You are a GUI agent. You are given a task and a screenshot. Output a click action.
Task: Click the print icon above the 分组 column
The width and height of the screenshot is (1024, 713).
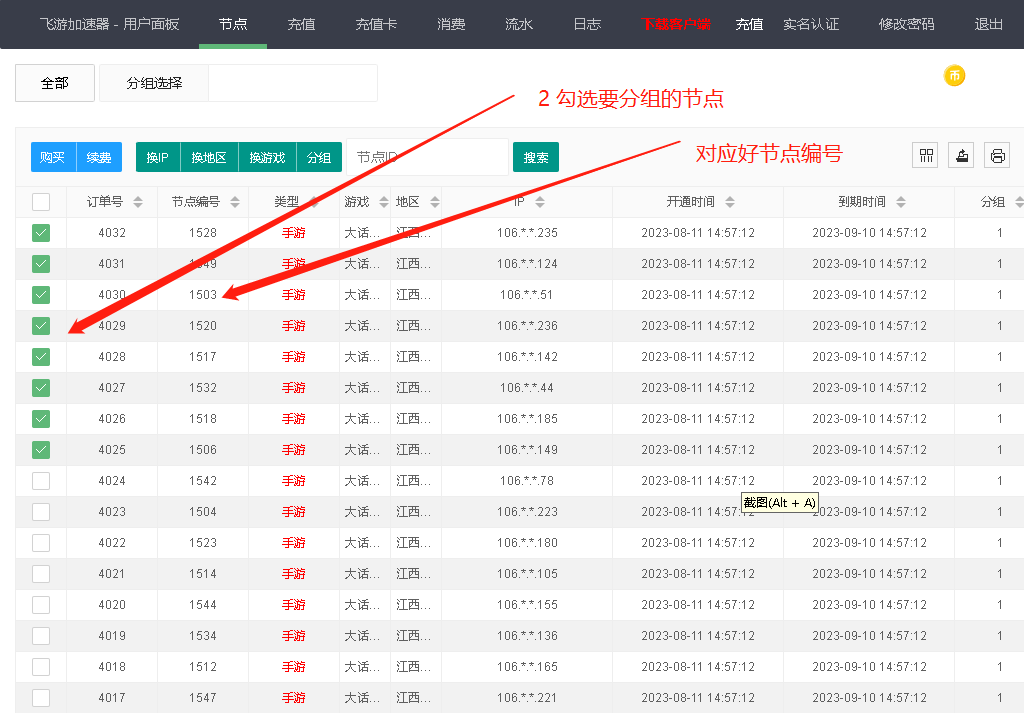997,156
